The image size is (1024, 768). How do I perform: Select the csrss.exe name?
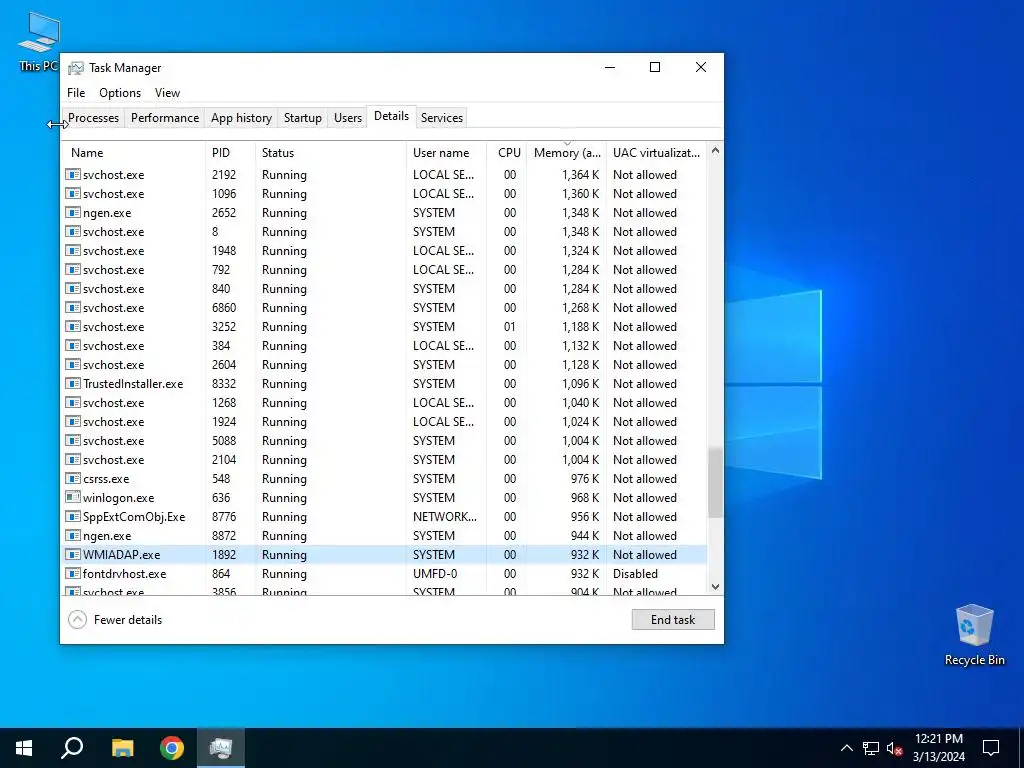pyautogui.click(x=106, y=479)
